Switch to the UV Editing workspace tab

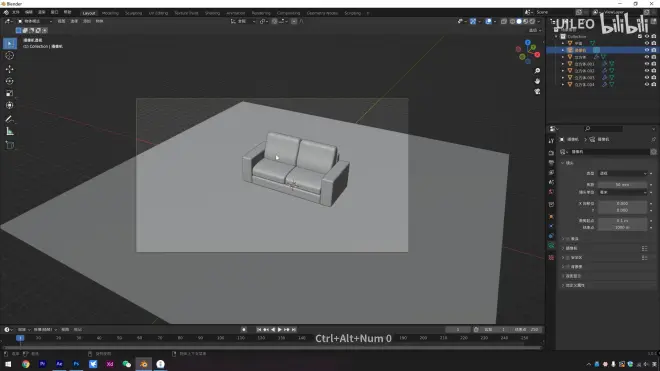(158, 13)
